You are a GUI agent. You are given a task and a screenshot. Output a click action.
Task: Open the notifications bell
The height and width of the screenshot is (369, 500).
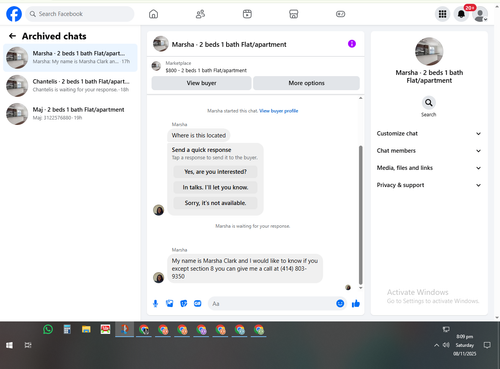tap(461, 14)
